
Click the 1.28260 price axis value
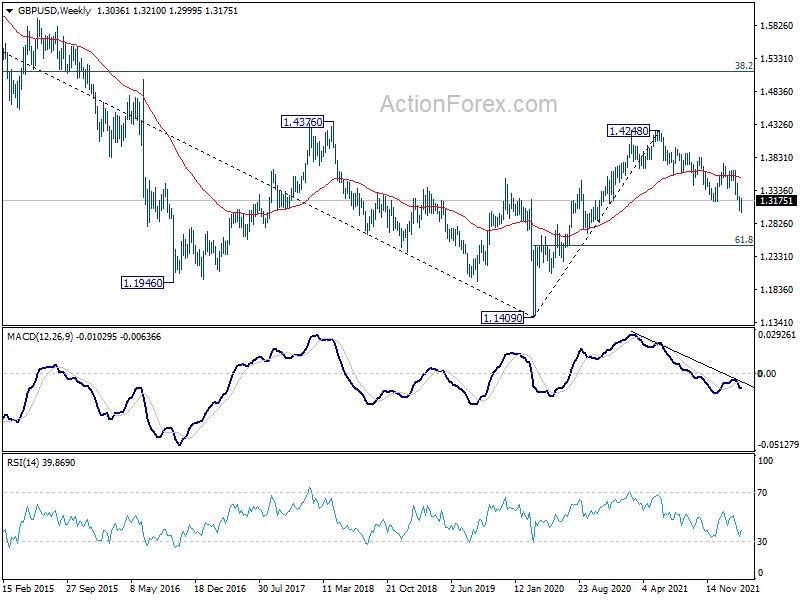777,223
